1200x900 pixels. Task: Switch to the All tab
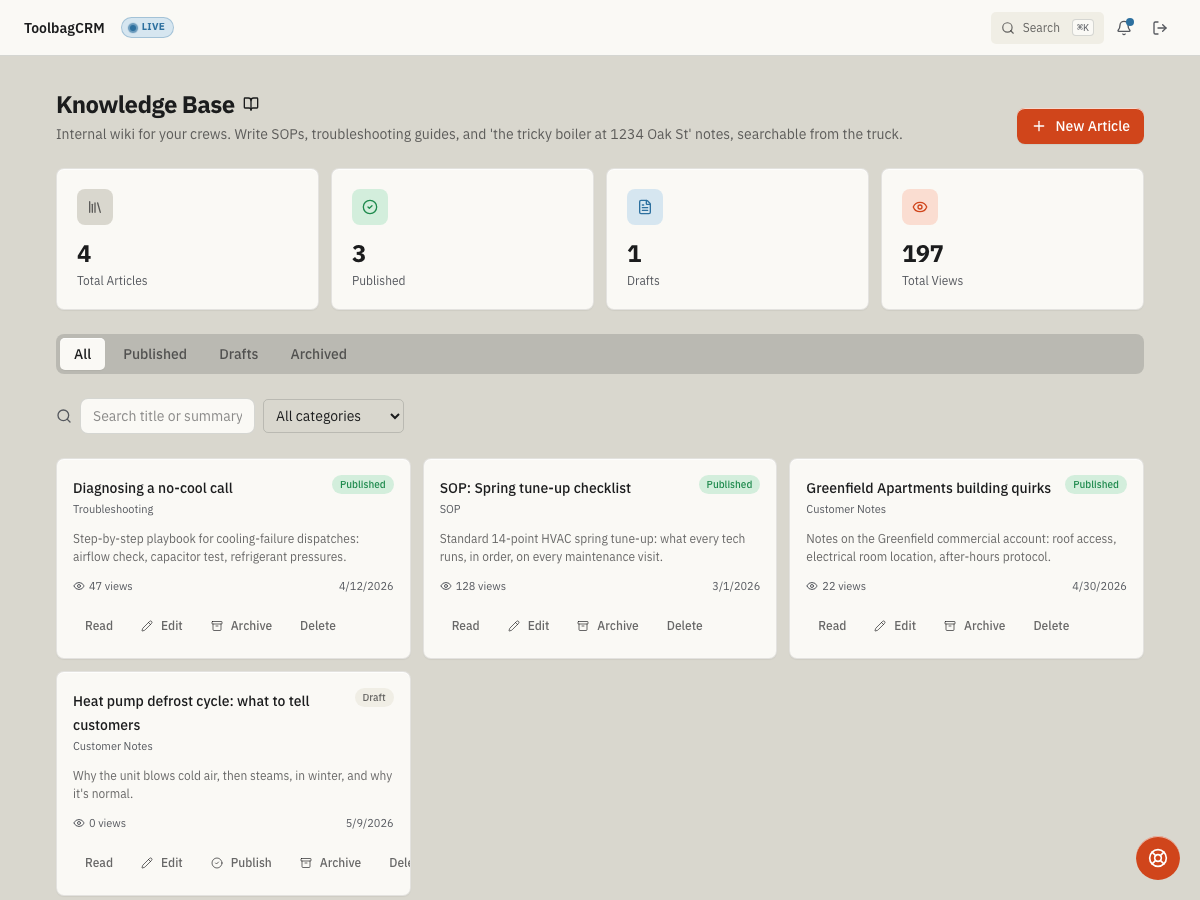[x=82, y=354]
